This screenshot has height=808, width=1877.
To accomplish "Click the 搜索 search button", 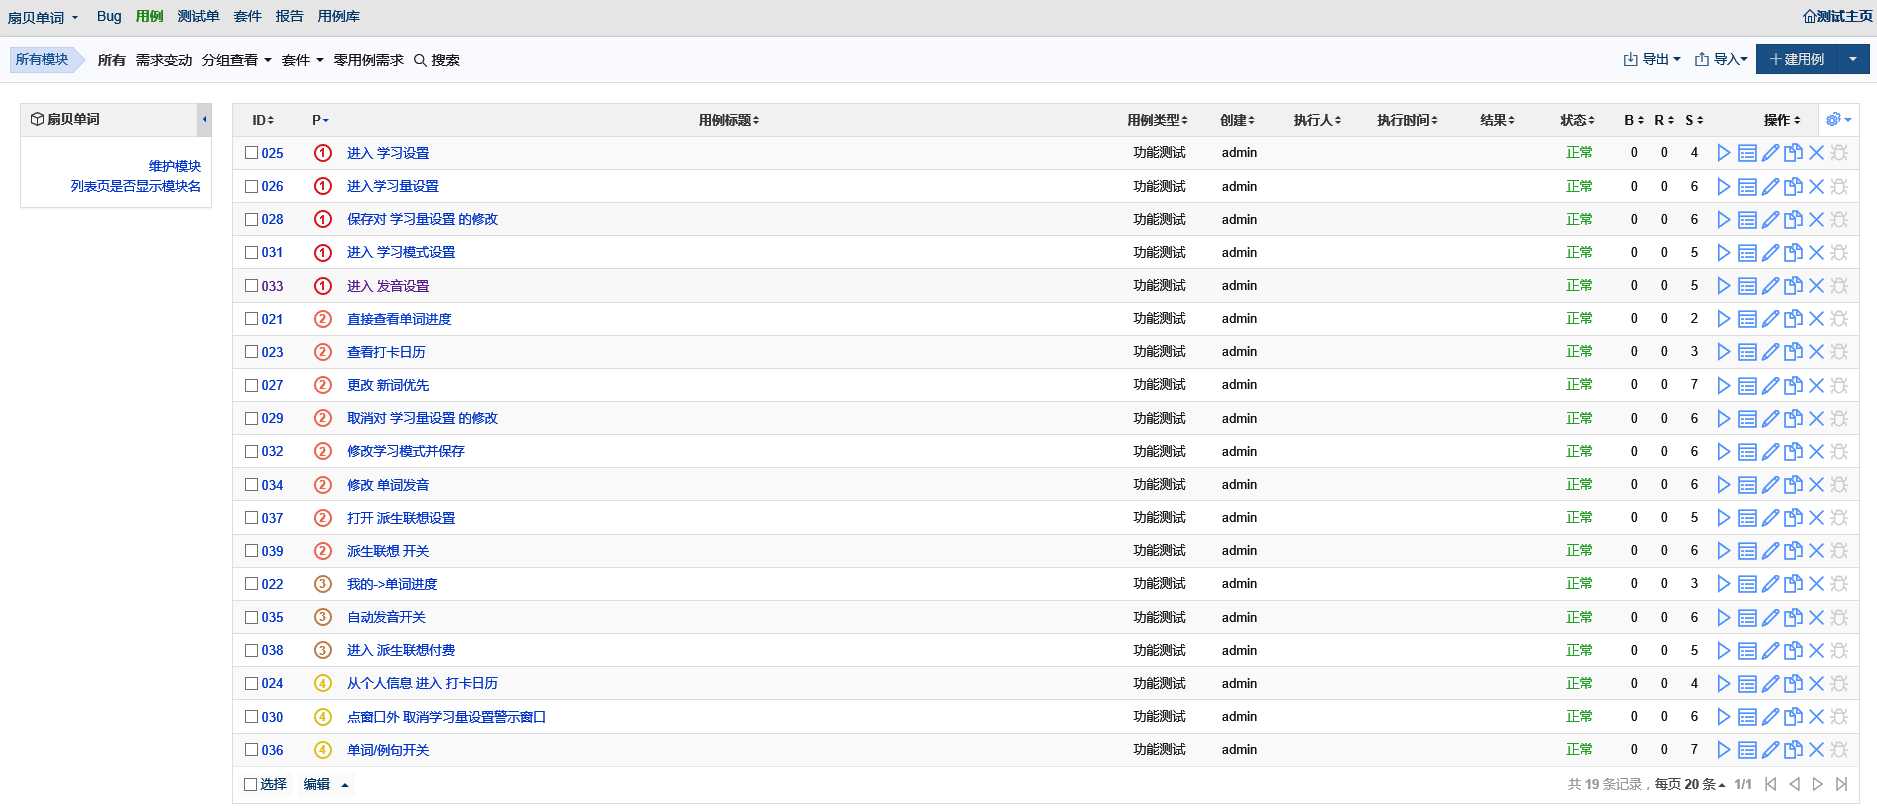I will [x=437, y=60].
